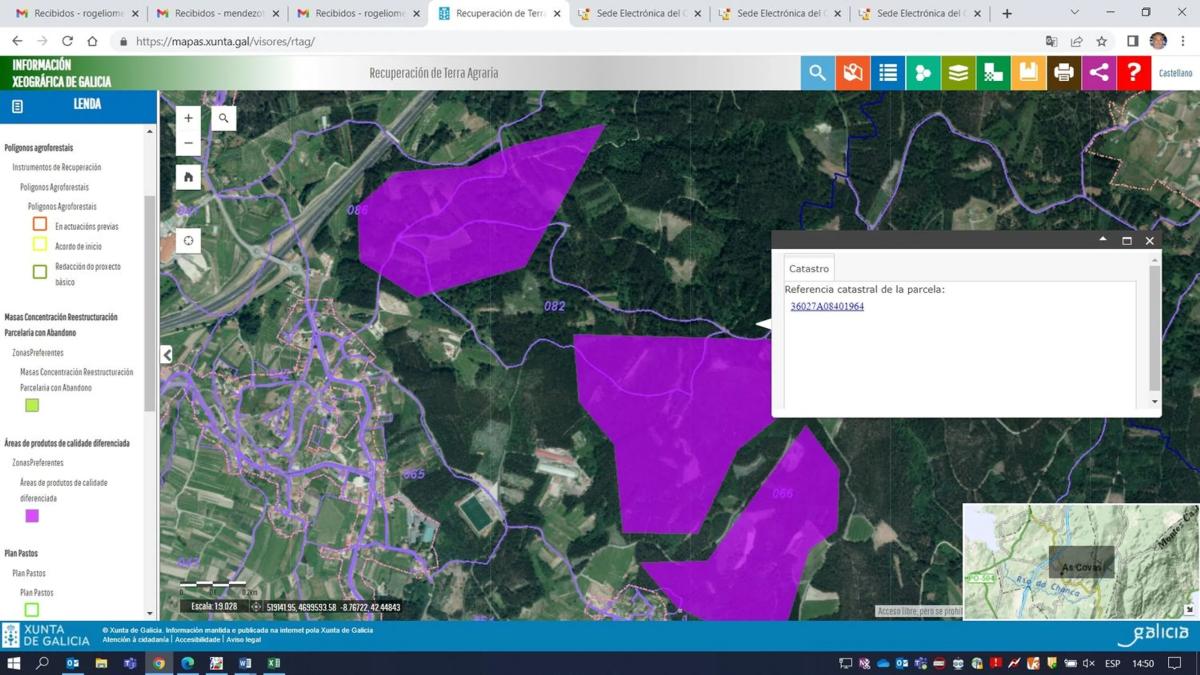Click the magenta Áreas de produtos swatch
Screen dimensions: 1200x675
click(32, 516)
